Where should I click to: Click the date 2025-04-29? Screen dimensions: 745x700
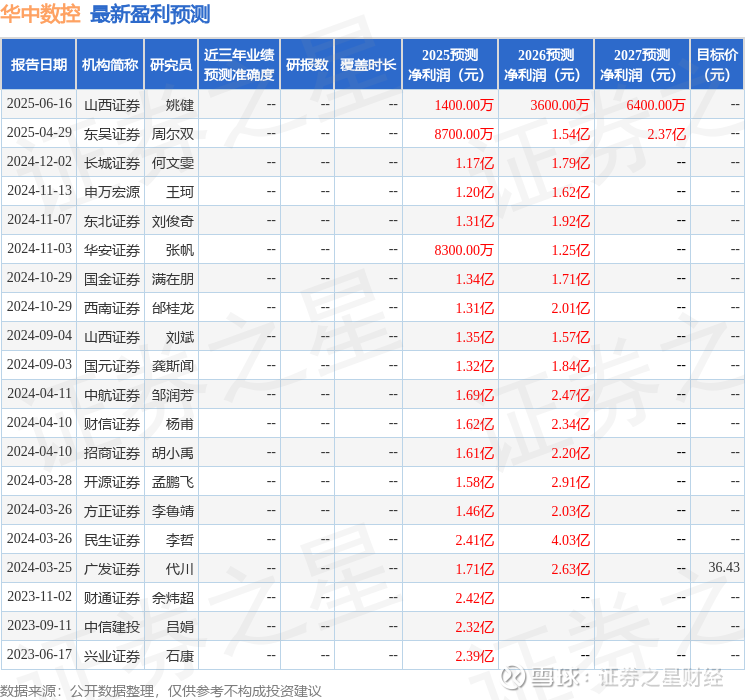[x=39, y=133]
